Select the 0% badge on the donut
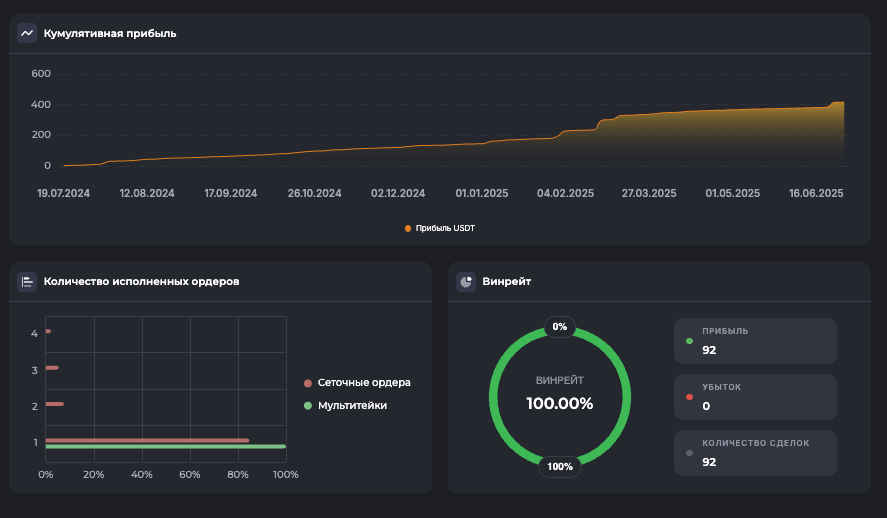Viewport: 887px width, 518px height. coord(560,327)
